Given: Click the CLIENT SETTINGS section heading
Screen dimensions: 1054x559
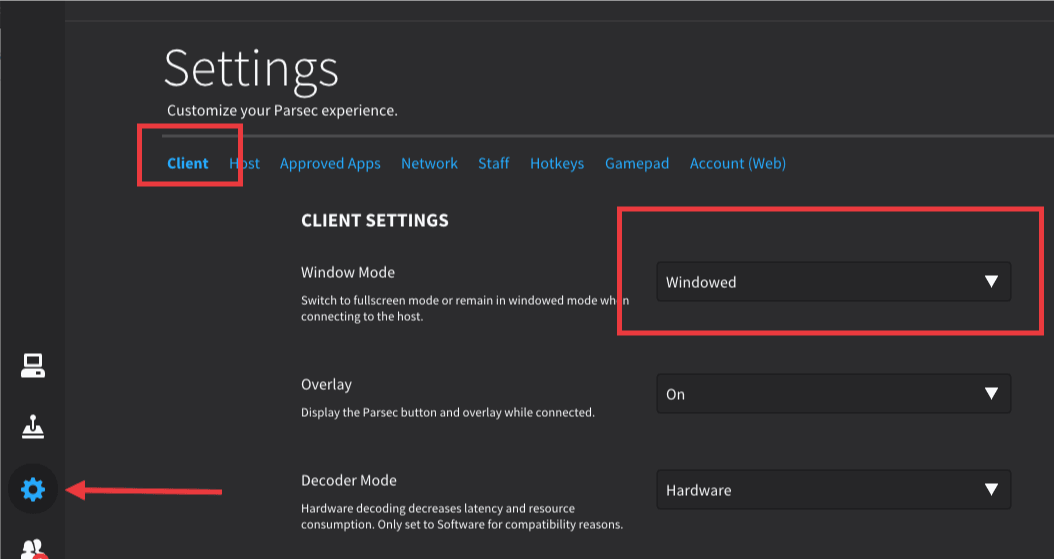Looking at the screenshot, I should [x=375, y=220].
